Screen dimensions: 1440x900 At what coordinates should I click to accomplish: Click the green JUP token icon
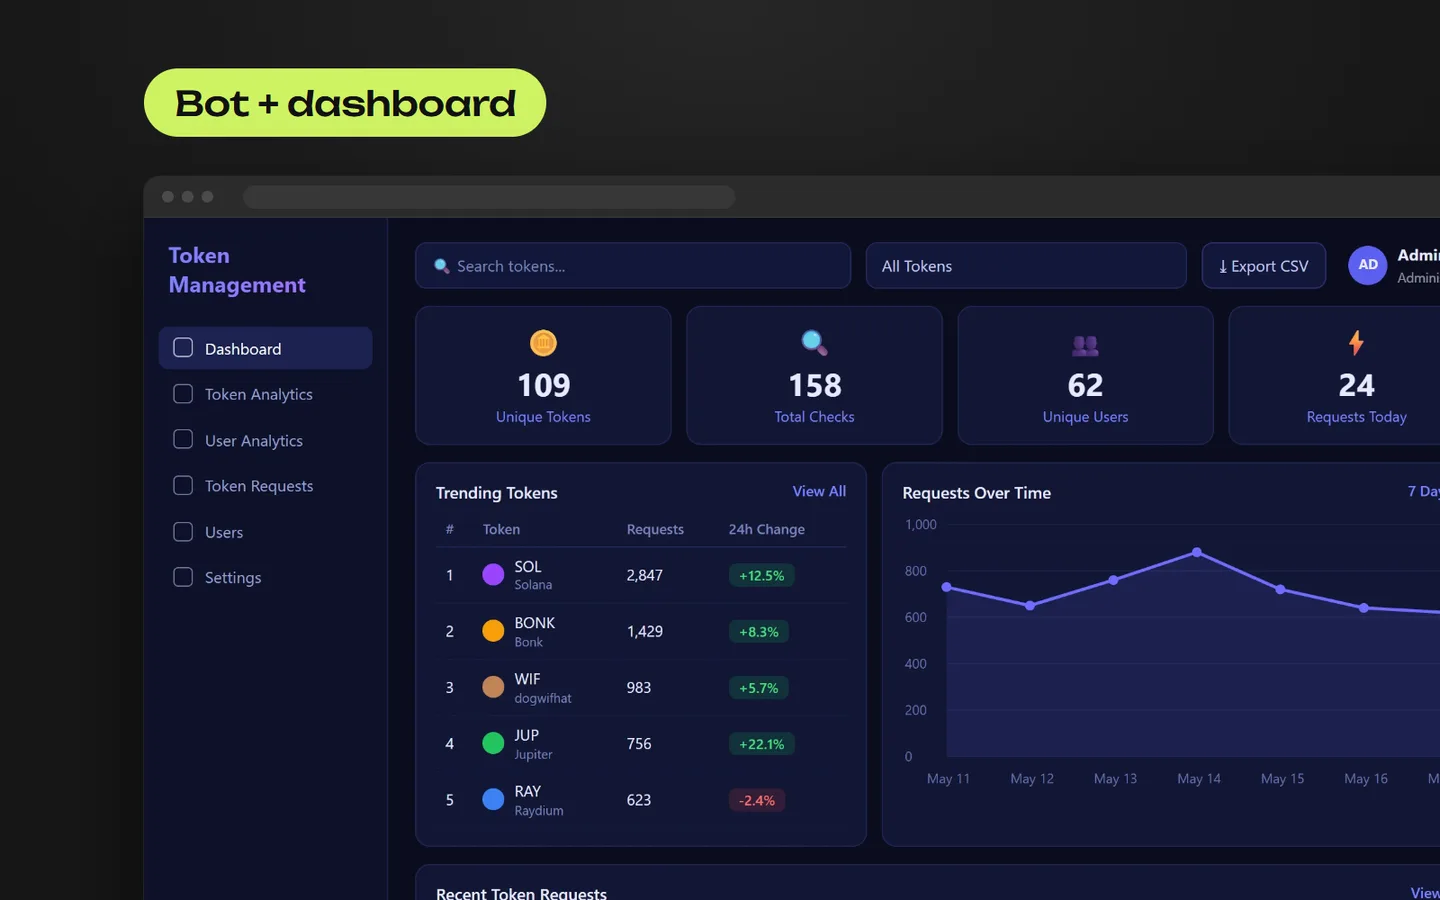493,743
